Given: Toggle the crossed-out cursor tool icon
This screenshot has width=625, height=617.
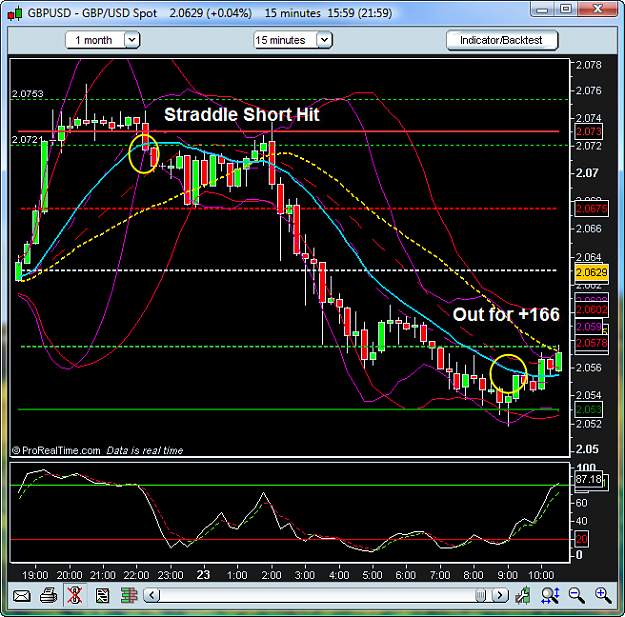Looking at the screenshot, I should tap(75, 595).
